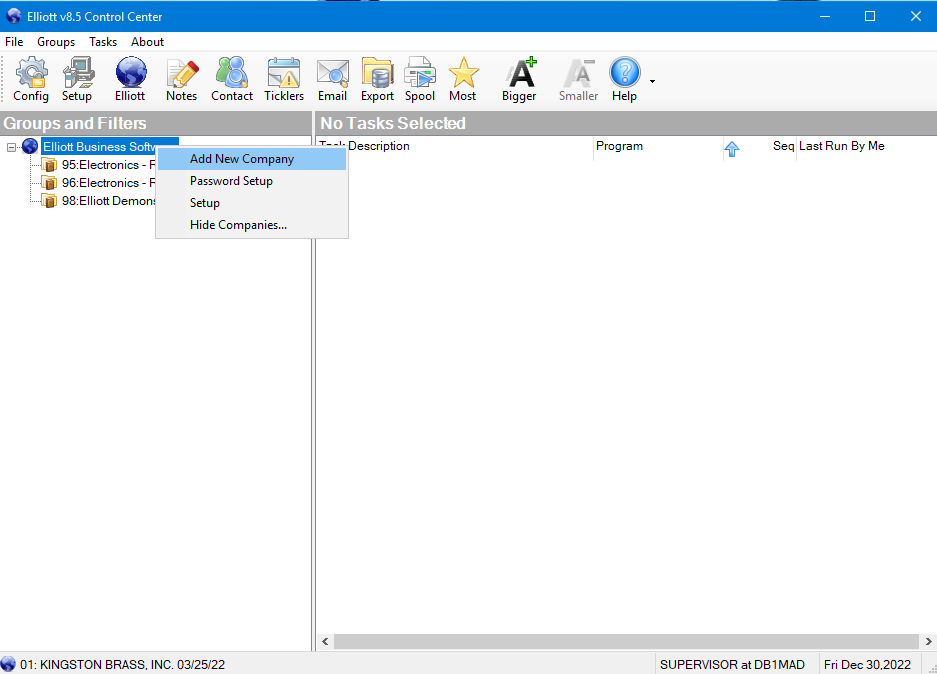
Task: Launch Elliott from the globe icon
Action: click(130, 79)
